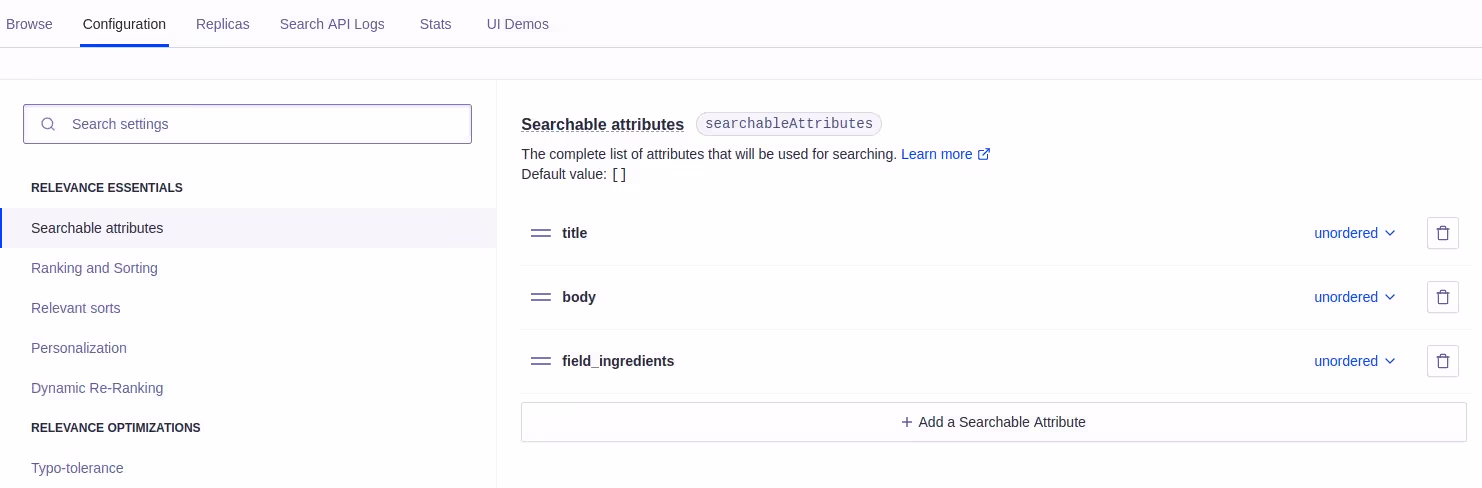Open the UI Demos tab
This screenshot has height=488, width=1482.
[518, 24]
